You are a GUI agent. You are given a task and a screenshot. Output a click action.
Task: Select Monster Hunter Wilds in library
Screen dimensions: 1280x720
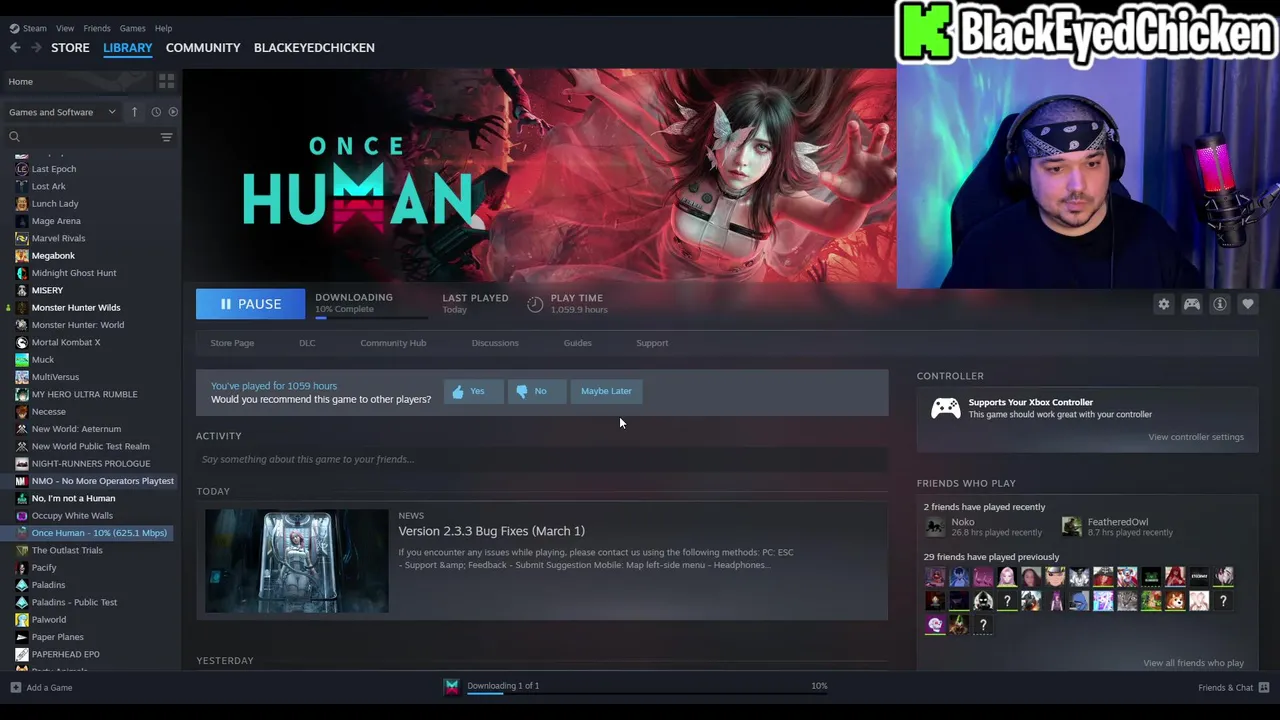point(75,307)
